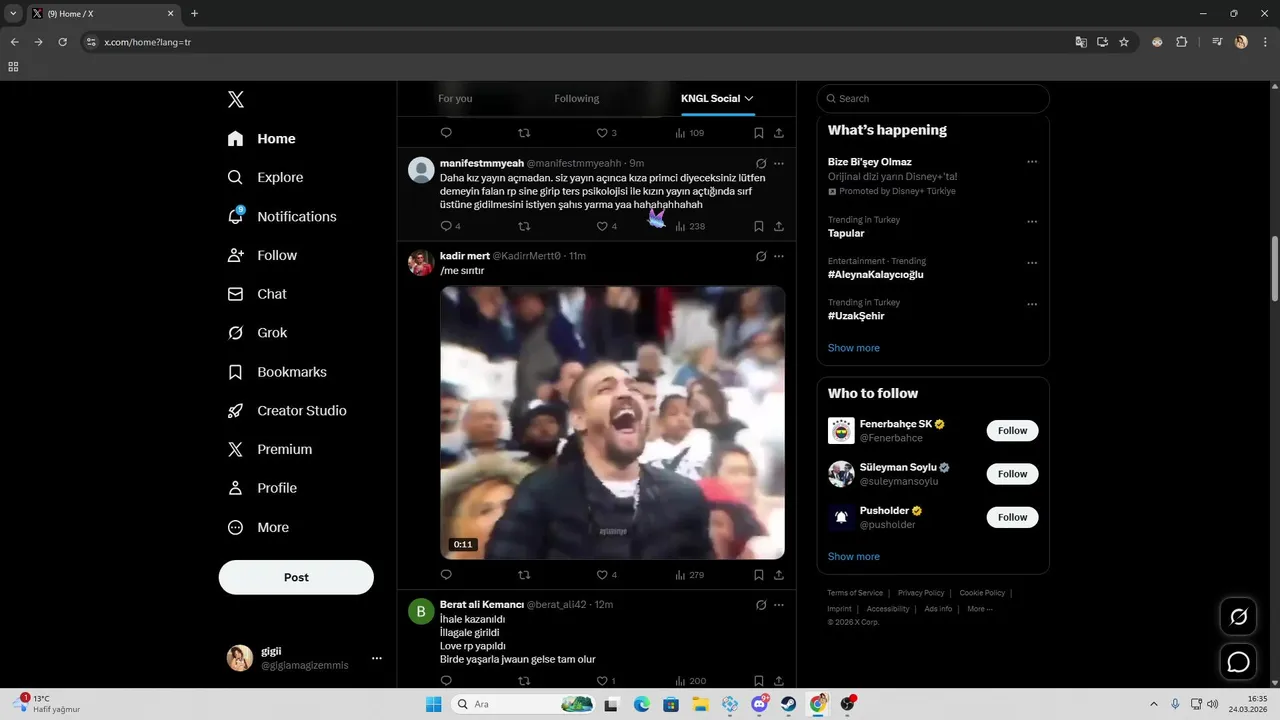Open Creator Studio
Viewport: 1280px width, 720px height.
tap(288, 411)
